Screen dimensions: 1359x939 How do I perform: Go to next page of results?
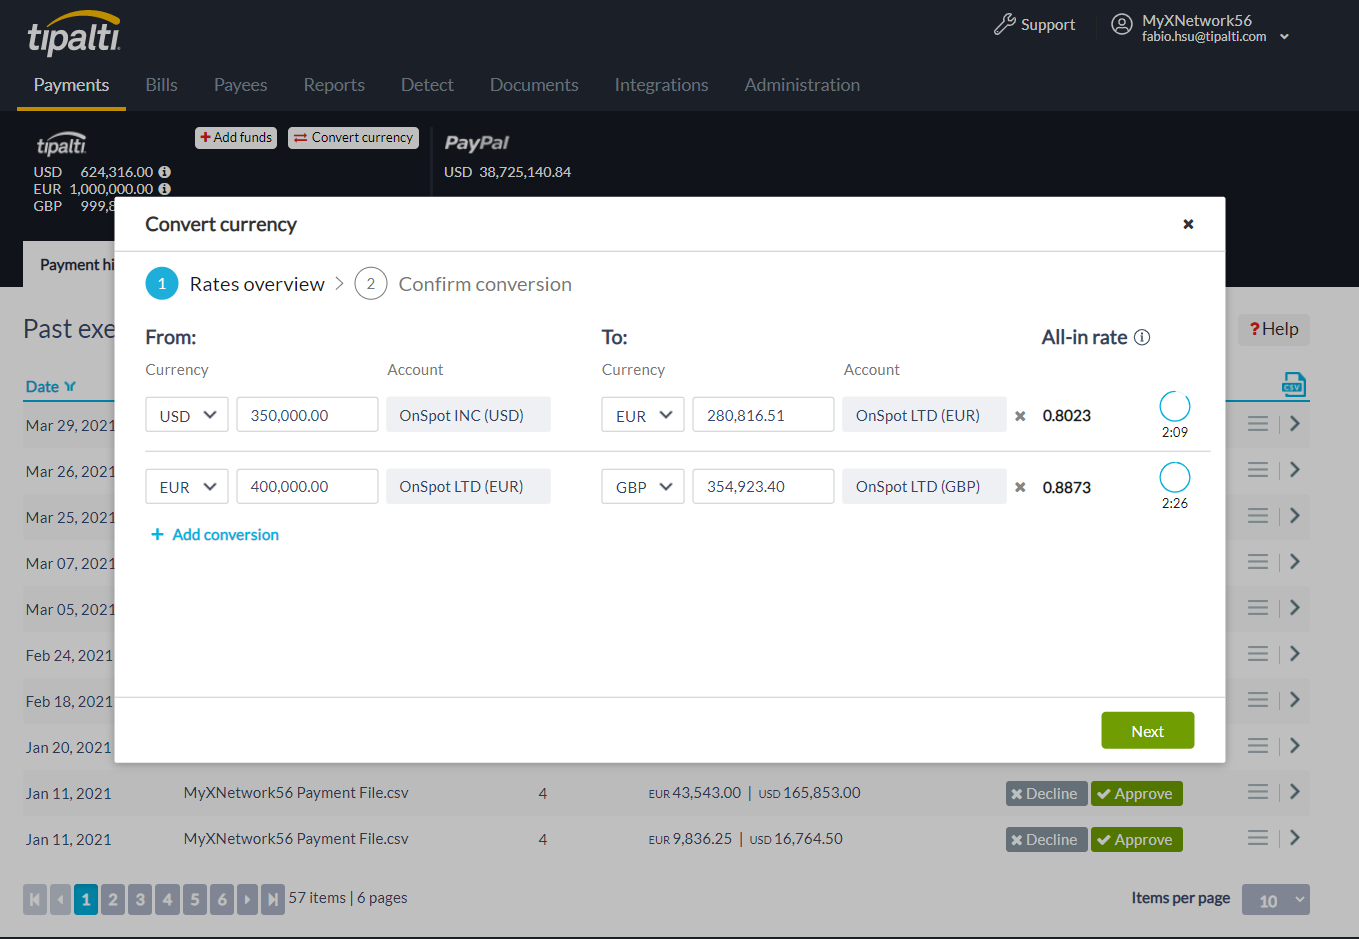pos(248,899)
